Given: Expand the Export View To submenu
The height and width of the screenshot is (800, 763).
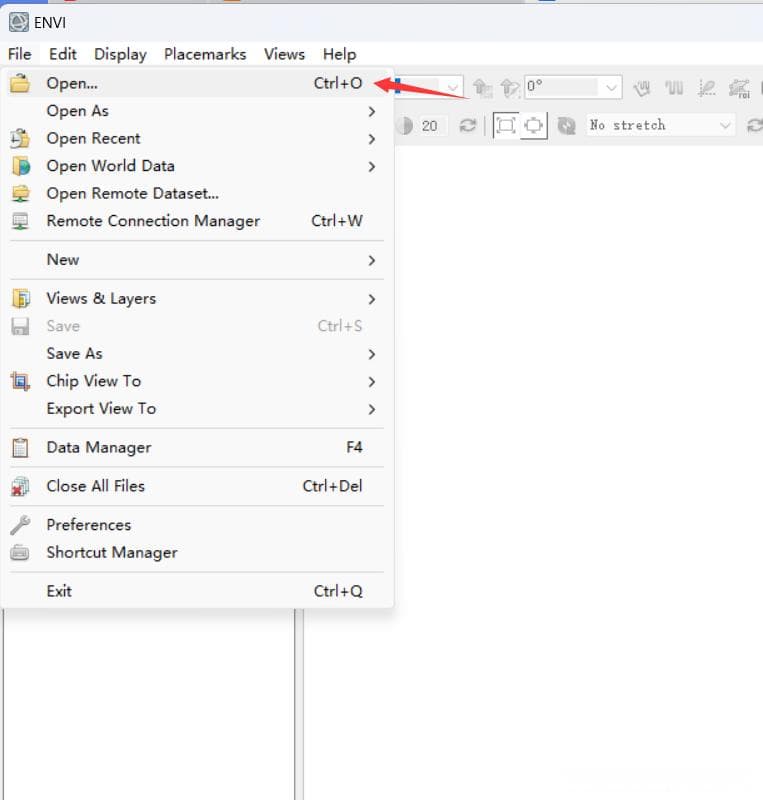Looking at the screenshot, I should 196,409.
